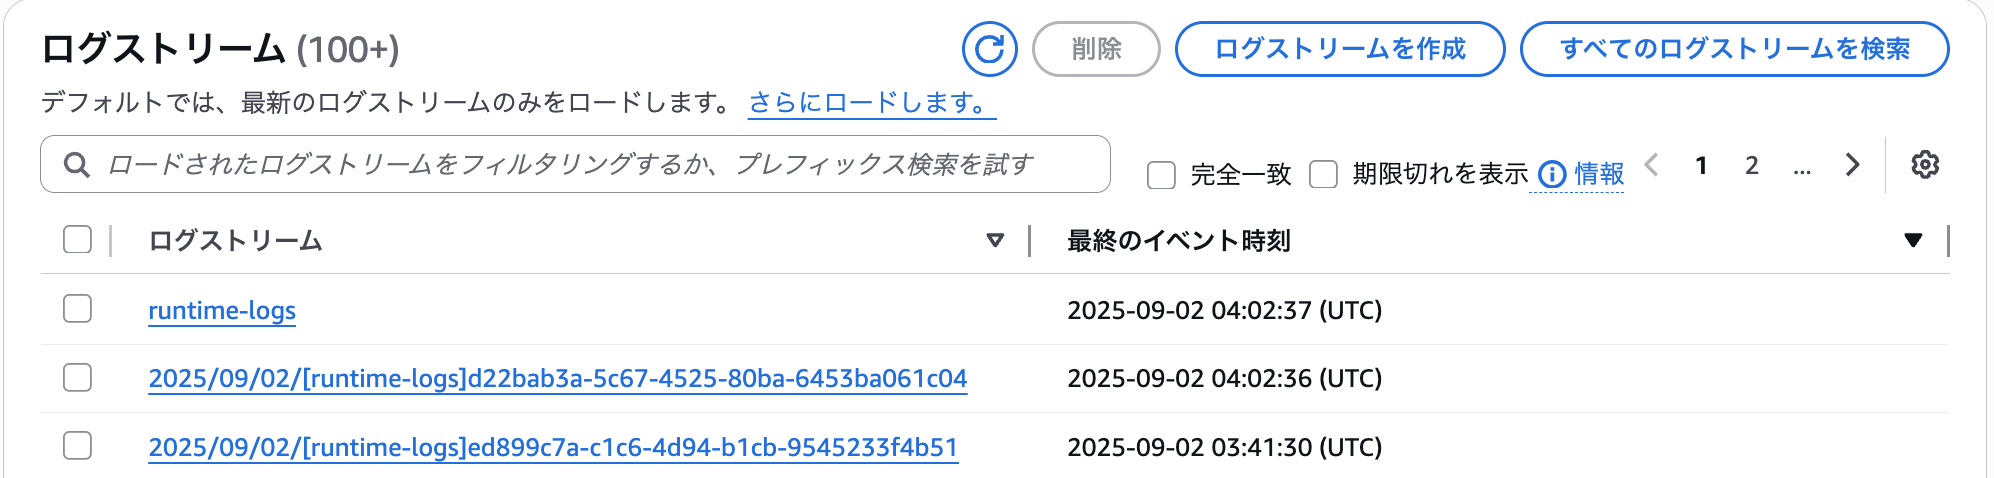Click すべてのログストリームを検索 button
The width and height of the screenshot is (1994, 478).
(x=1735, y=49)
